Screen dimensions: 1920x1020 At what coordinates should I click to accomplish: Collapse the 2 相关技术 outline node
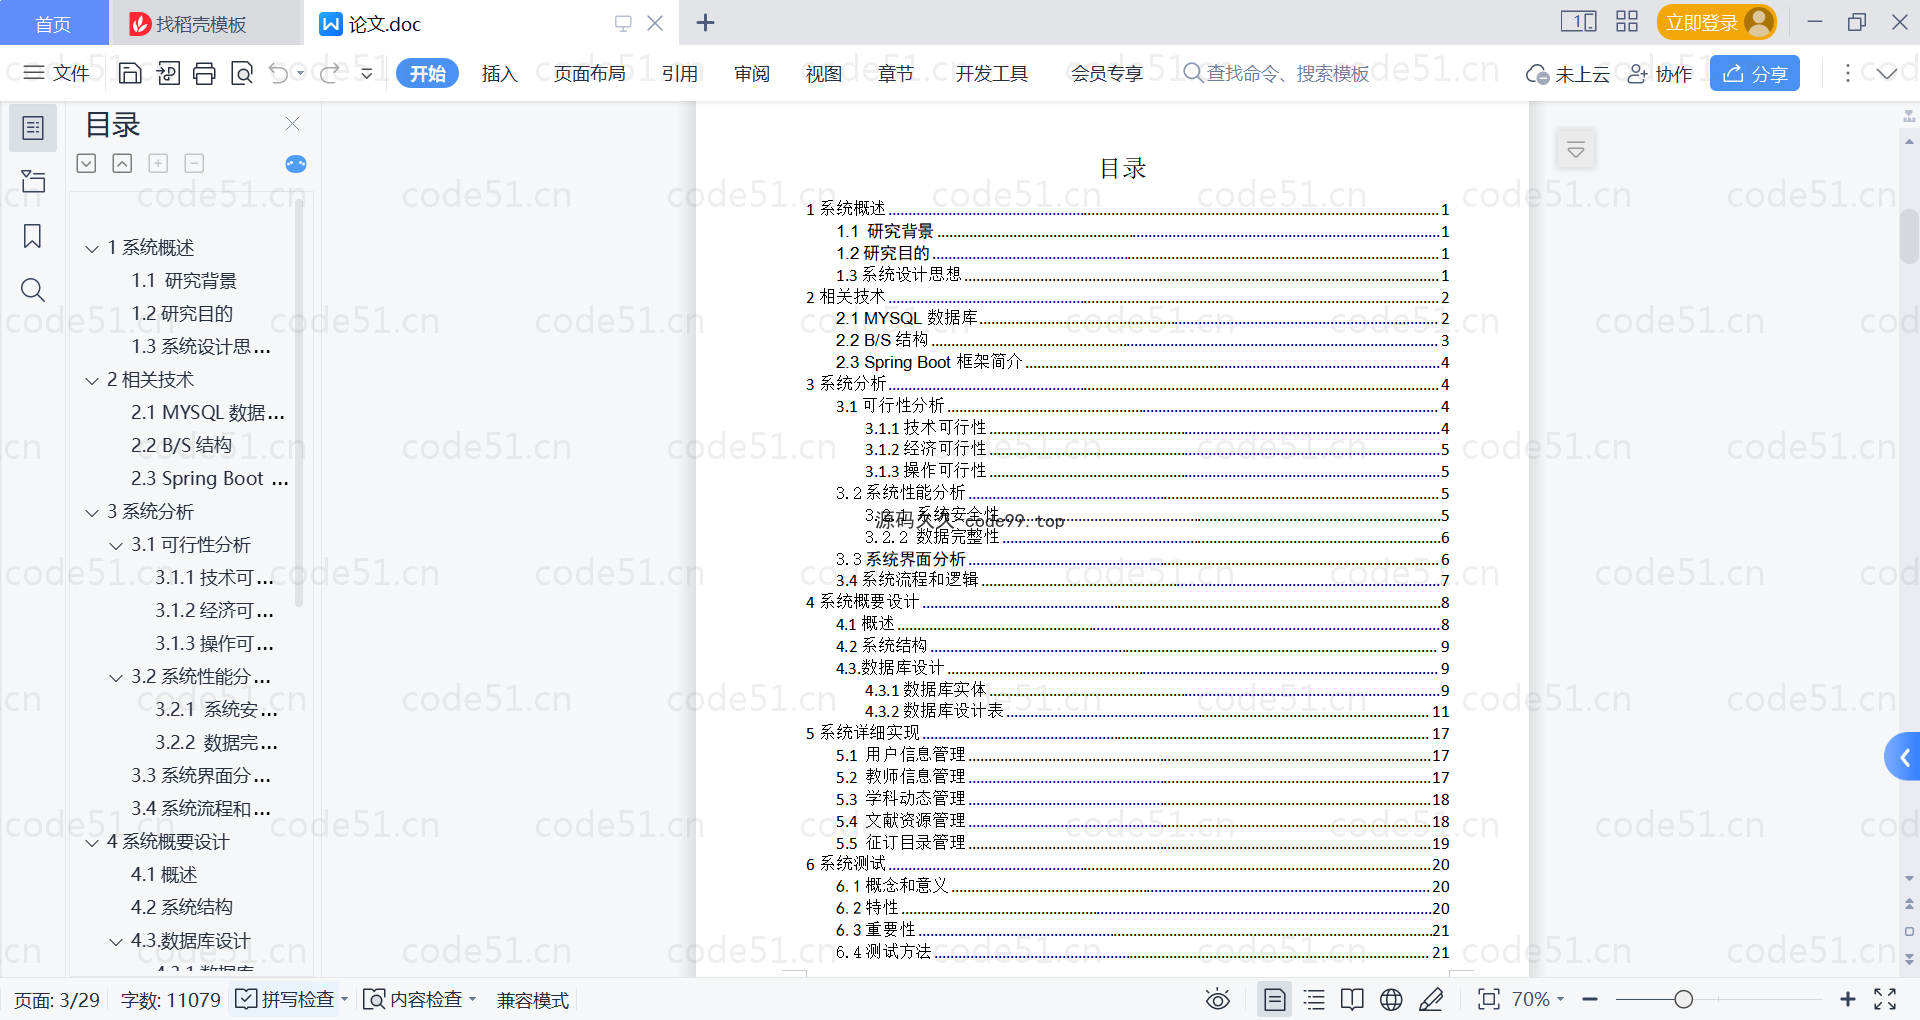pos(92,381)
